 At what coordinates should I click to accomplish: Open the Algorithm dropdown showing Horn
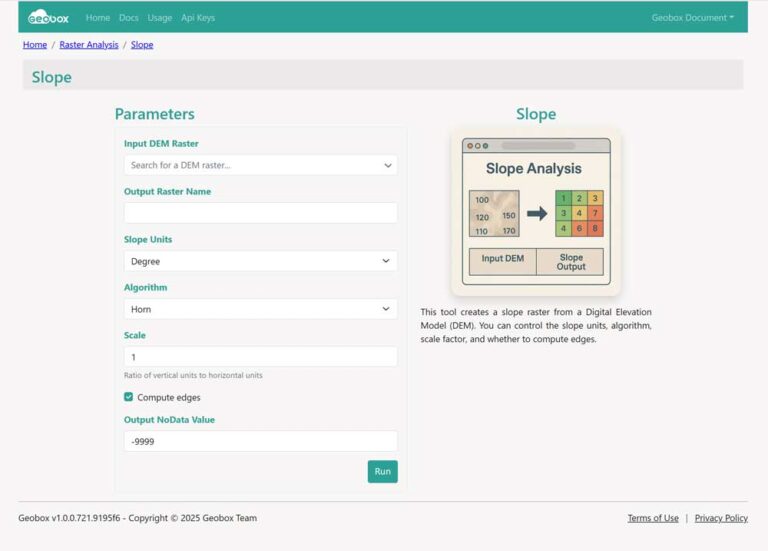[x=260, y=309]
